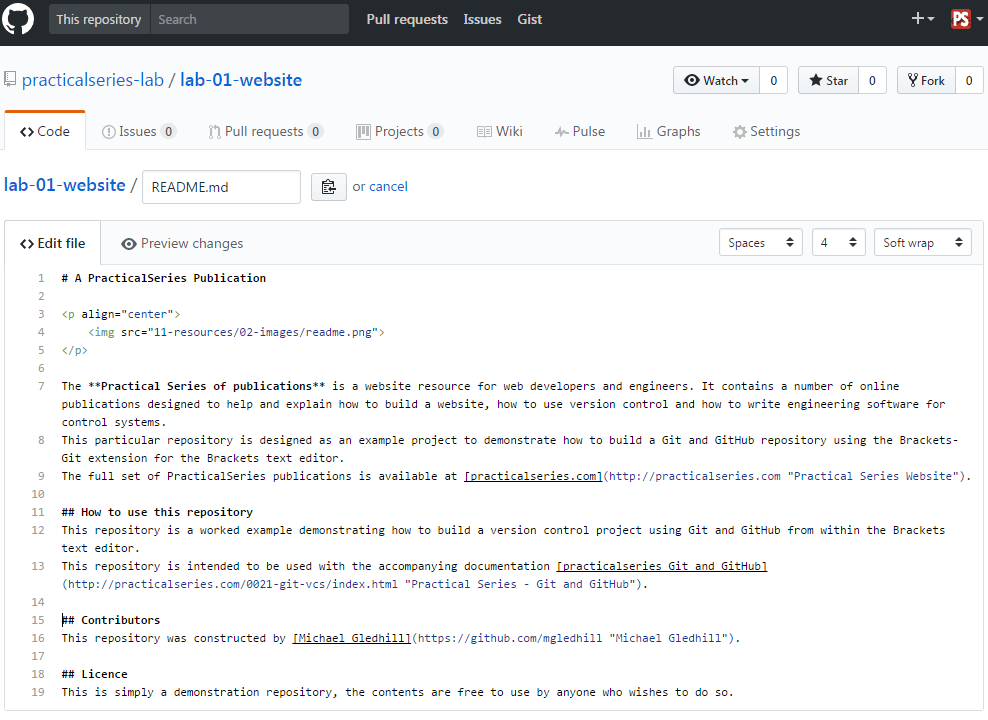Image resolution: width=988 pixels, height=720 pixels.
Task: Open Gist in the top navigation
Action: [x=529, y=20]
